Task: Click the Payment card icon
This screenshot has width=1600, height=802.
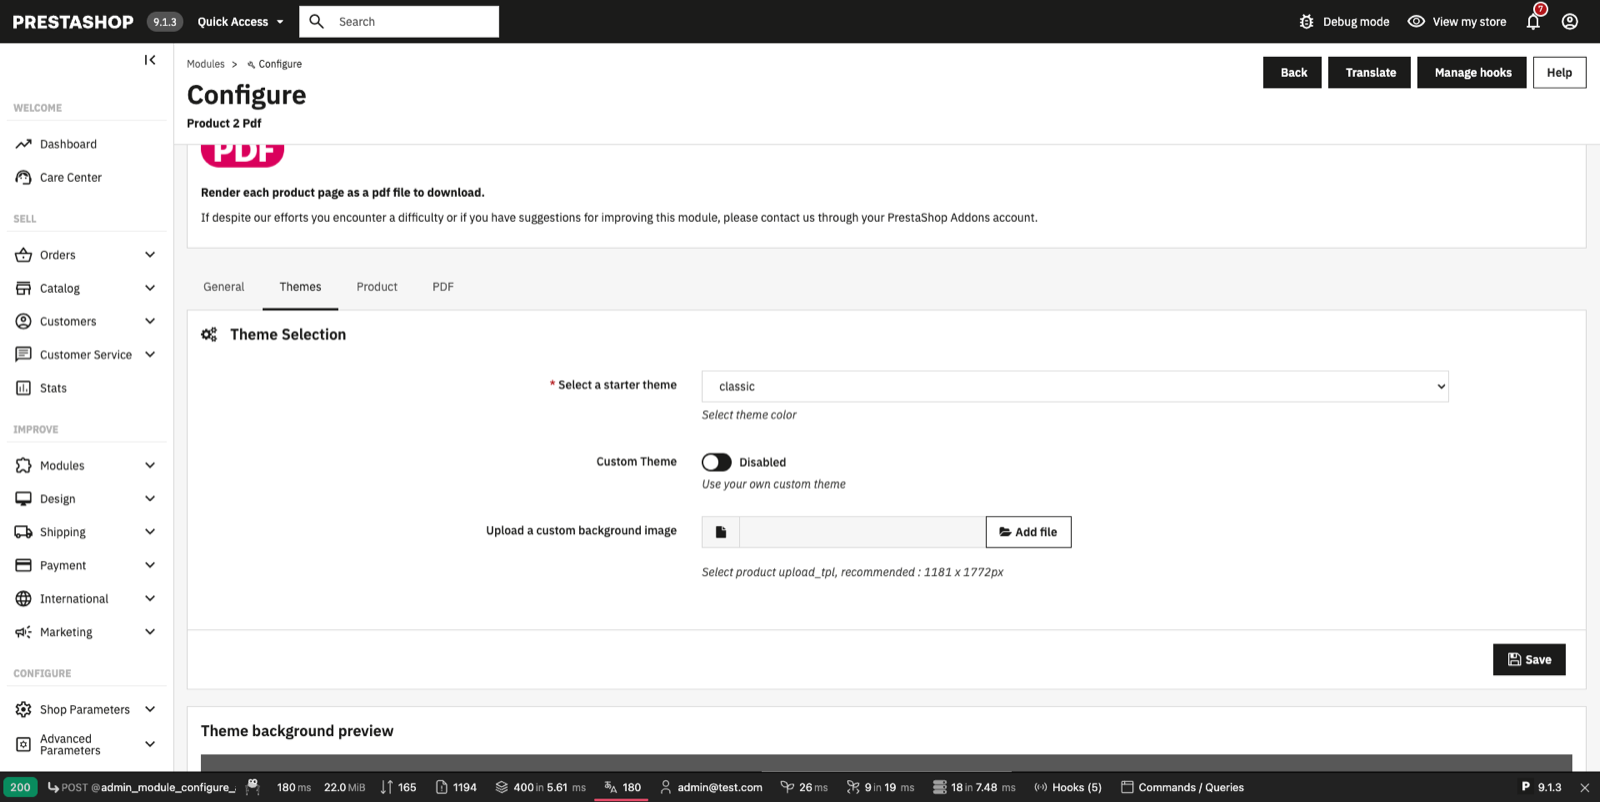Action: (23, 566)
